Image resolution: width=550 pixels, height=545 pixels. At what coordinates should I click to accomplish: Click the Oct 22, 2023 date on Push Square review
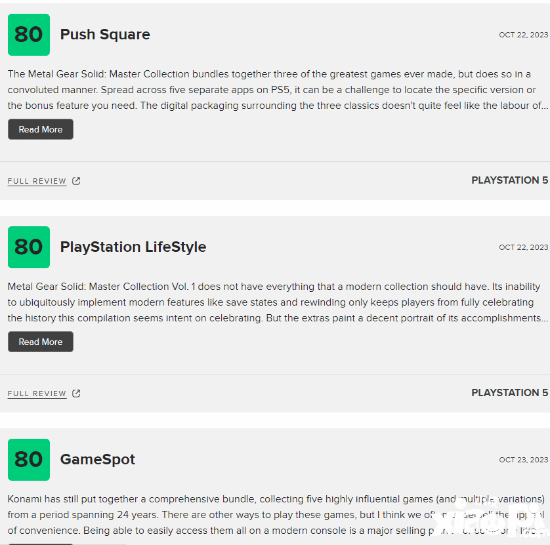pyautogui.click(x=523, y=35)
